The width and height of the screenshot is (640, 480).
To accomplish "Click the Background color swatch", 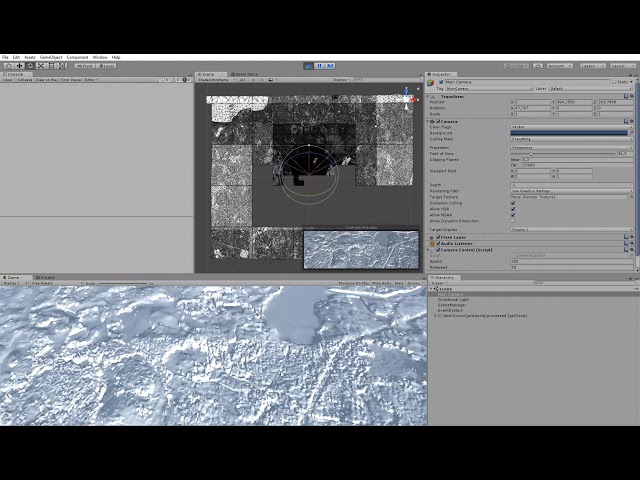I will [569, 133].
